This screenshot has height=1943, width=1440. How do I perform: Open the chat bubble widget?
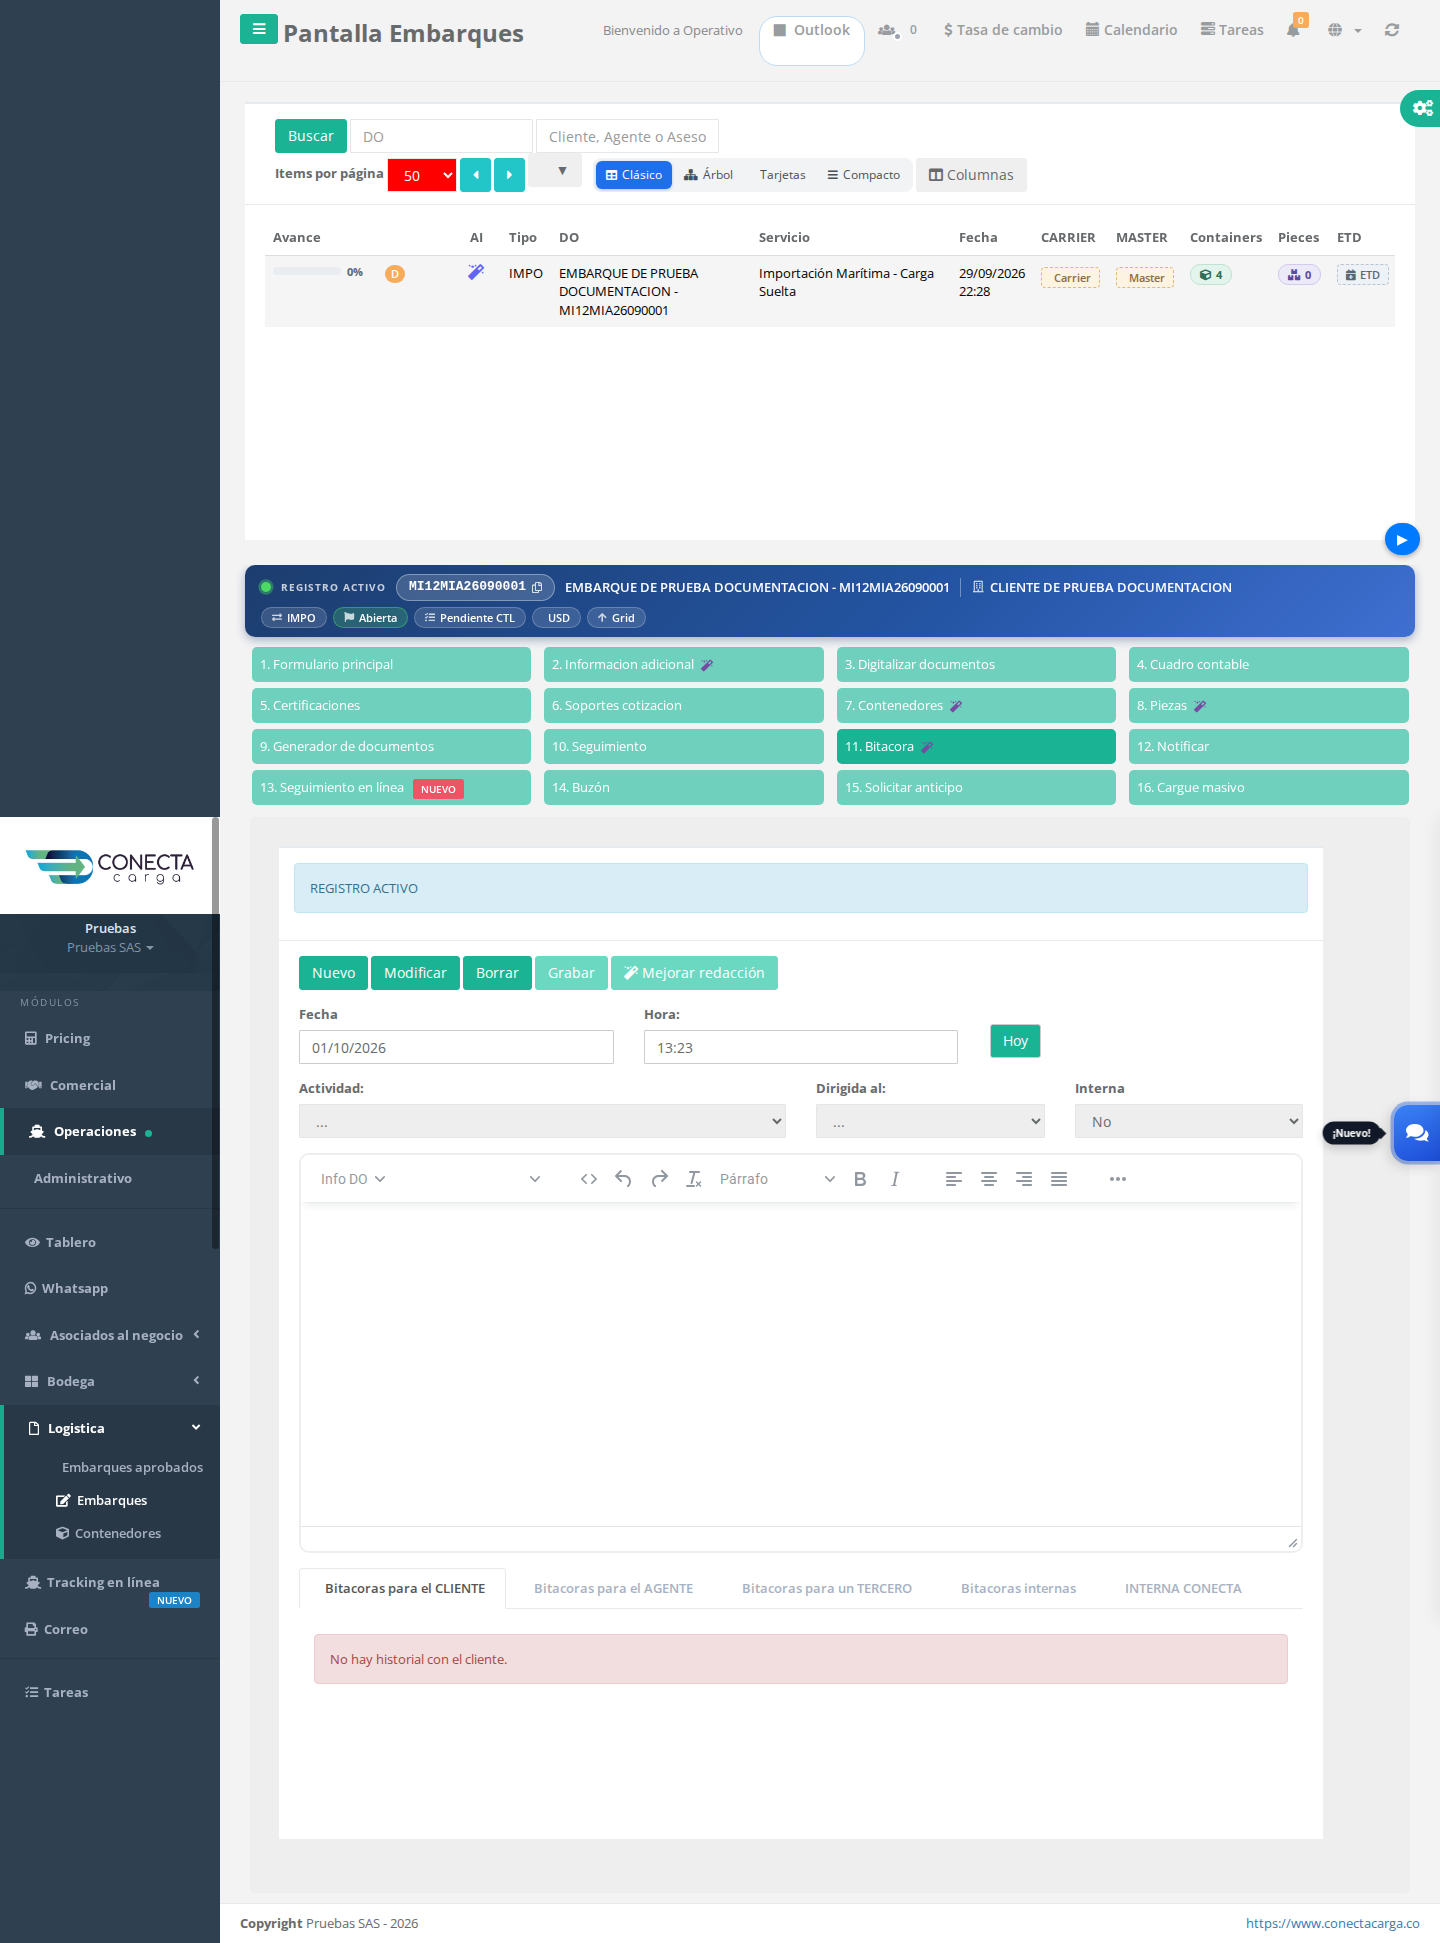coord(1416,1133)
